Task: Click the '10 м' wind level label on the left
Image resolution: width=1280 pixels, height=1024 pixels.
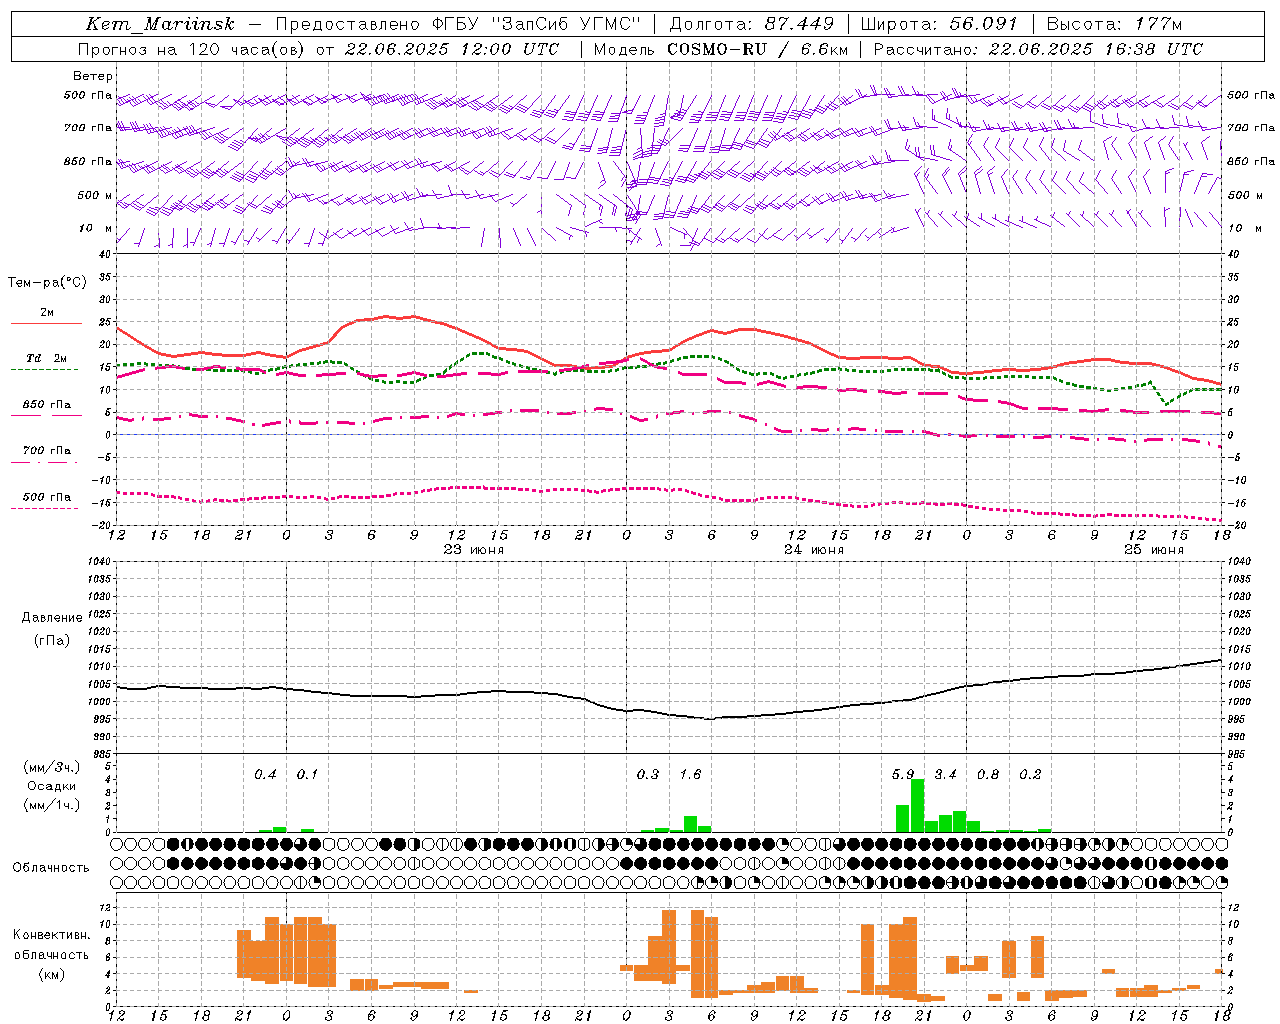Action: tap(95, 228)
